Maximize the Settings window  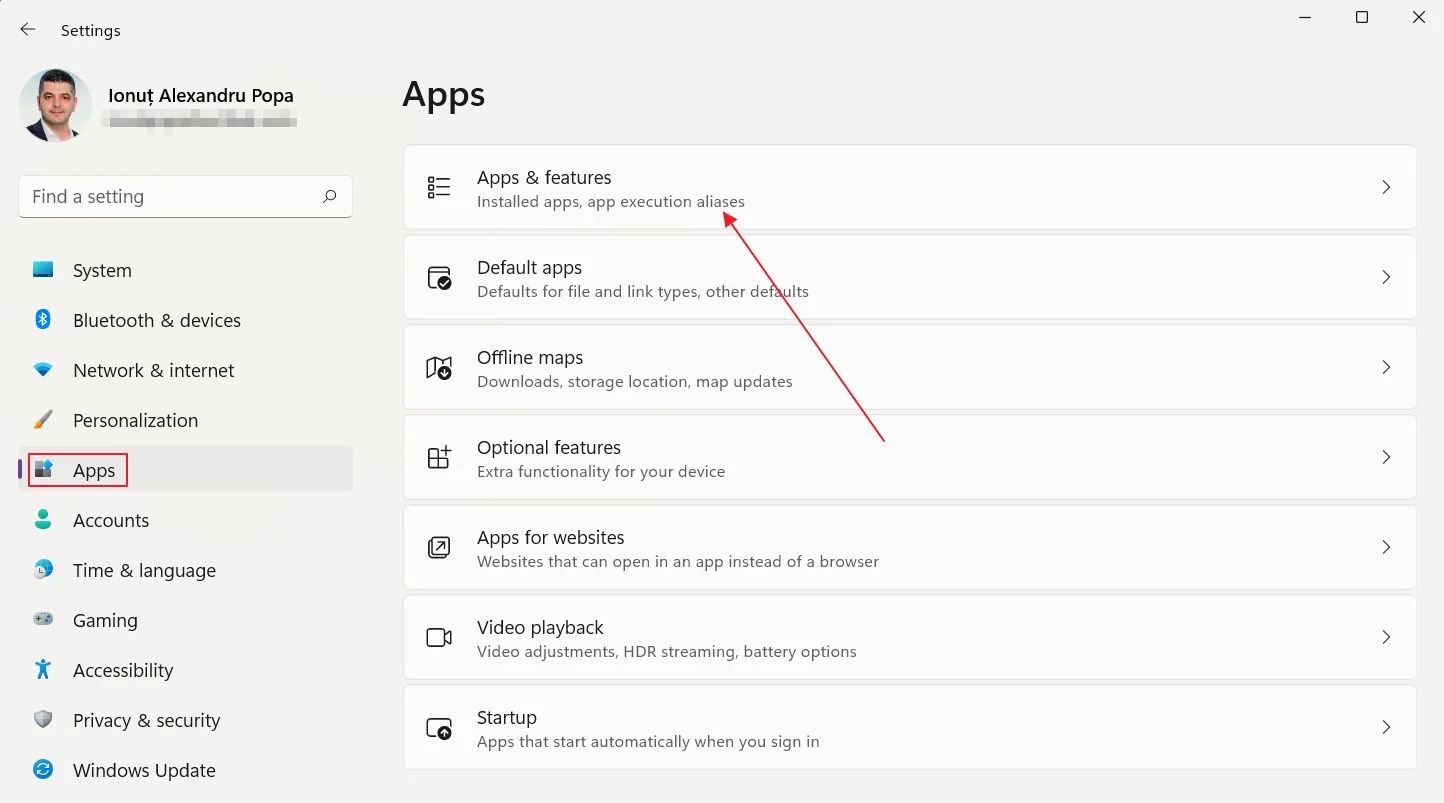tap(1362, 17)
